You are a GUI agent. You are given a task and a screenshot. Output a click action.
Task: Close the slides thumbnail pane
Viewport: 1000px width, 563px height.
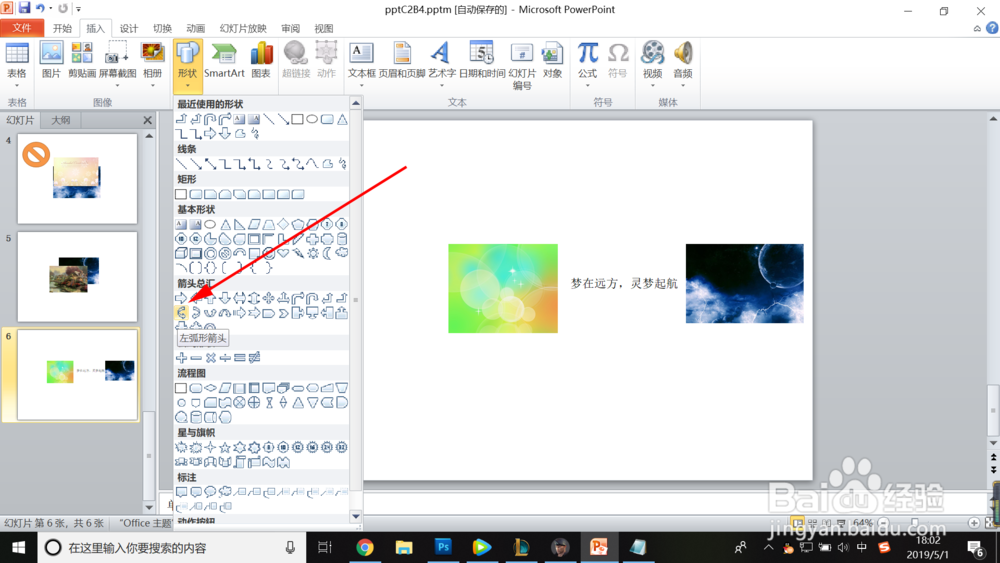pyautogui.click(x=147, y=120)
